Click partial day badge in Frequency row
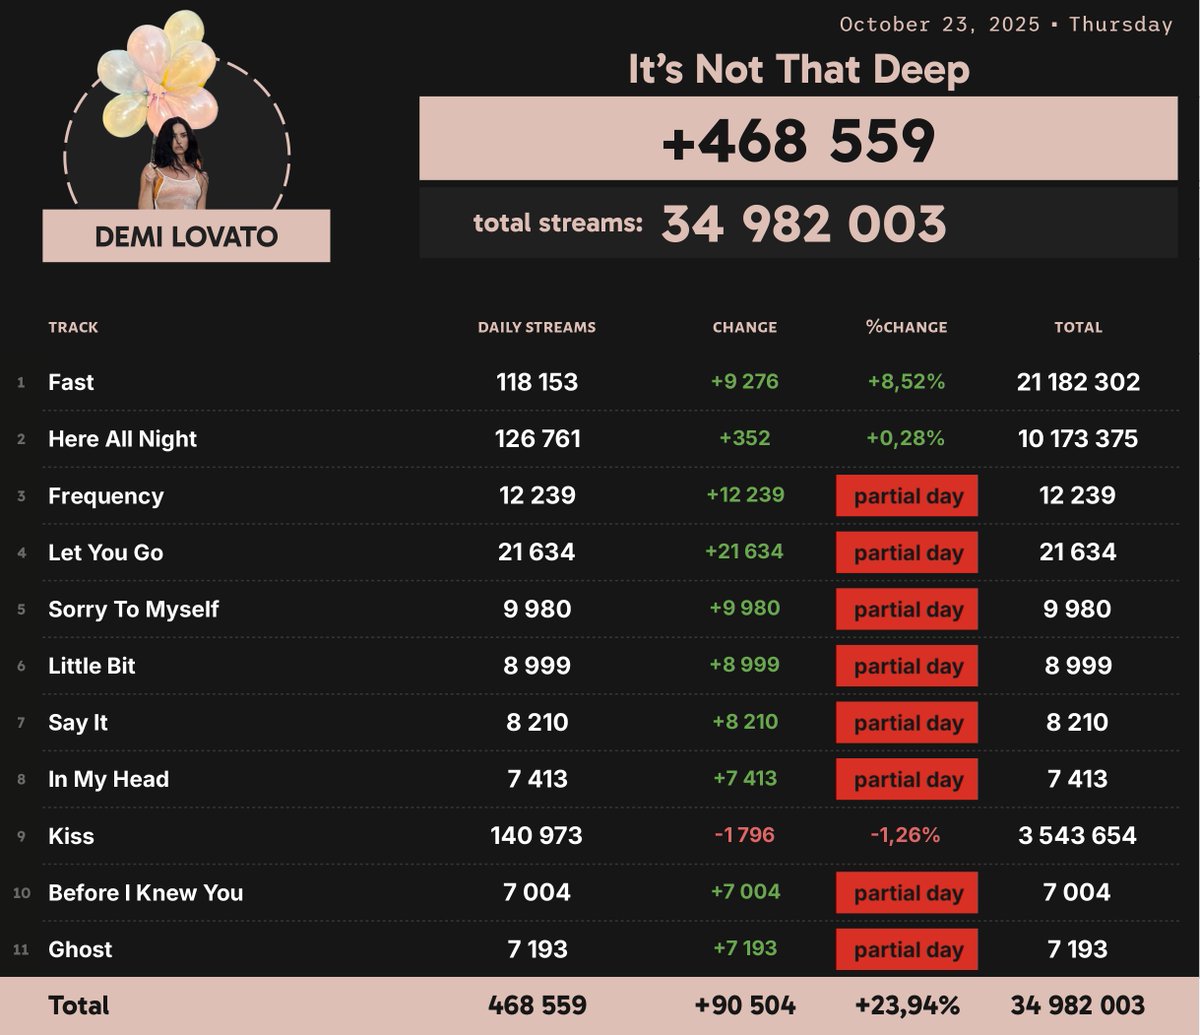 pos(907,496)
